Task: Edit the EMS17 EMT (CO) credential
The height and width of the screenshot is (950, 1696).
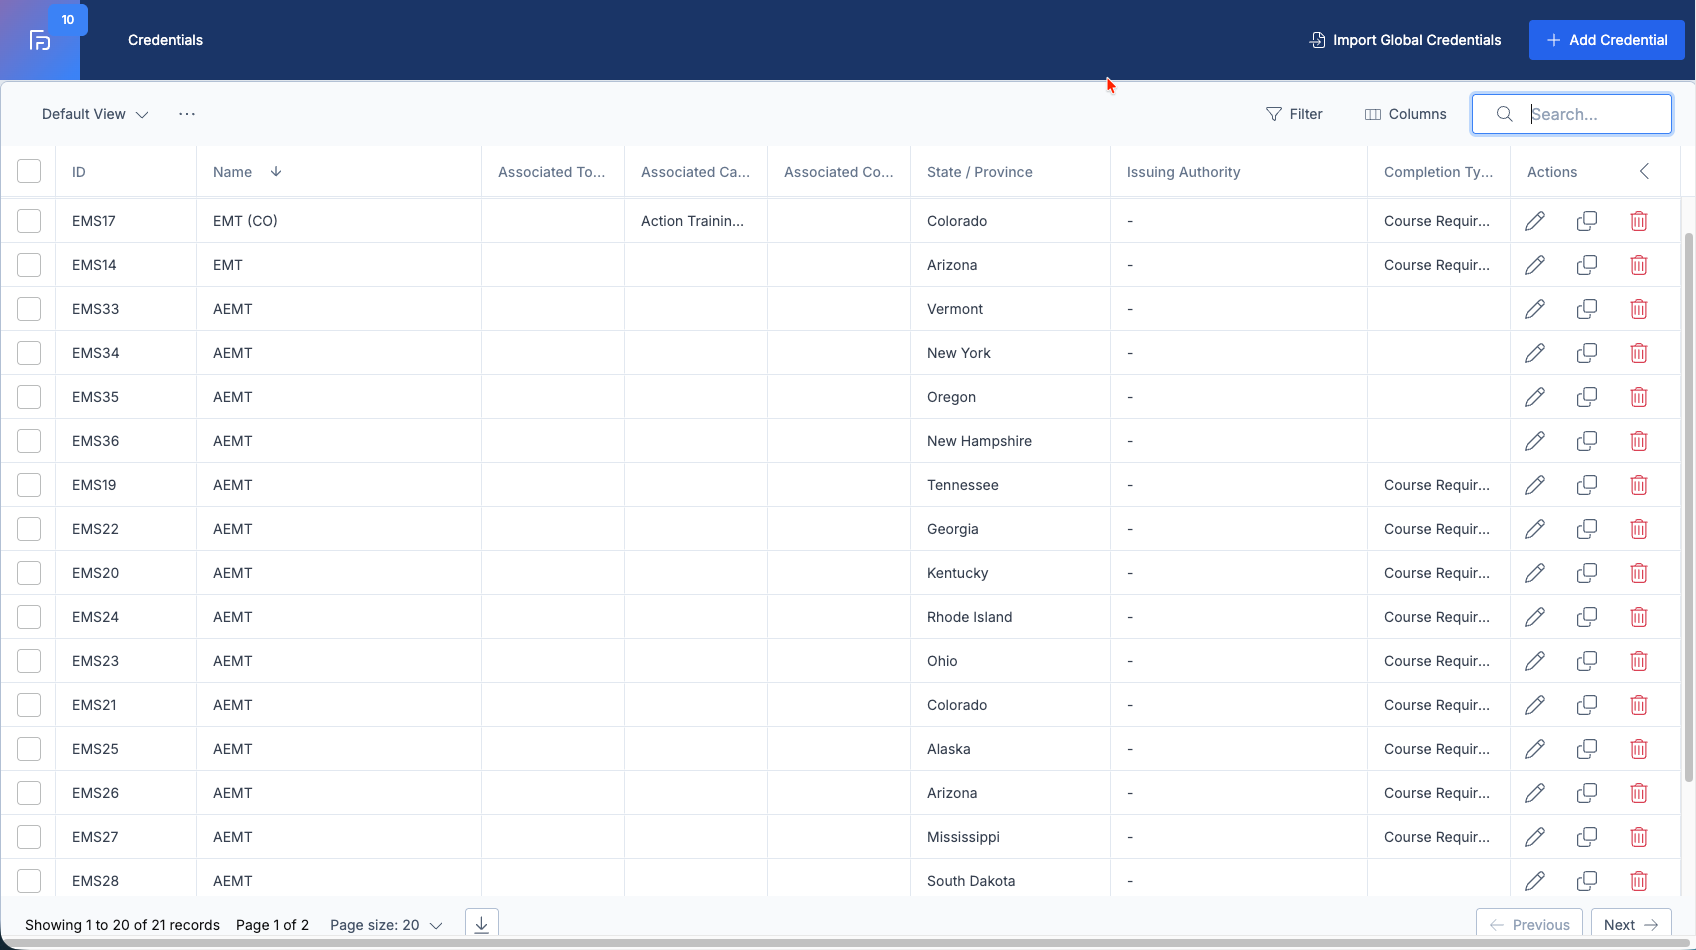Action: (1535, 221)
